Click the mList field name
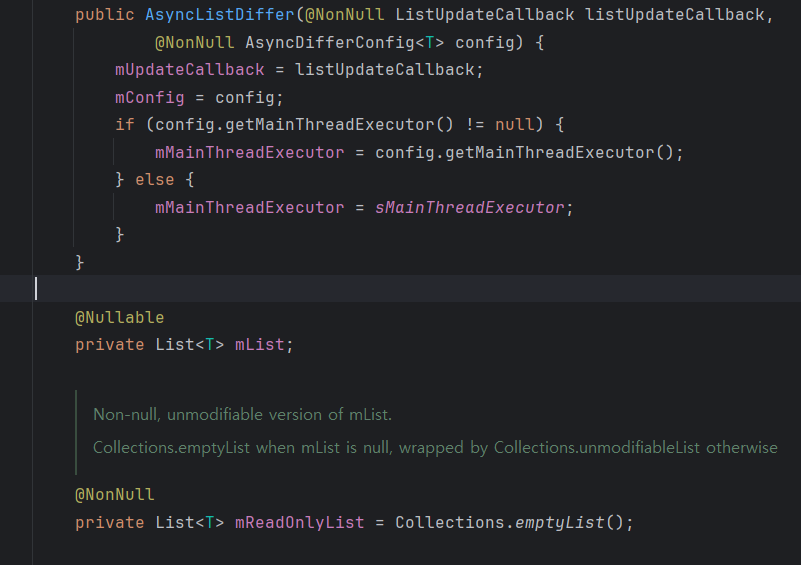Image resolution: width=801 pixels, height=565 pixels. pos(260,345)
